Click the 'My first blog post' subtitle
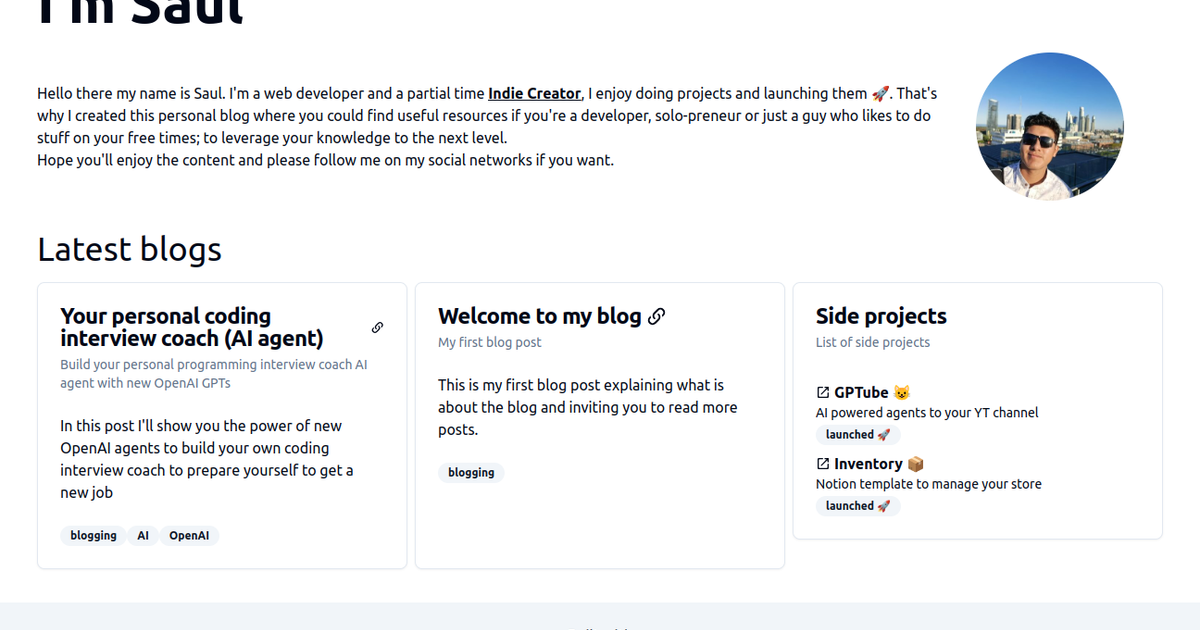 pyautogui.click(x=490, y=342)
